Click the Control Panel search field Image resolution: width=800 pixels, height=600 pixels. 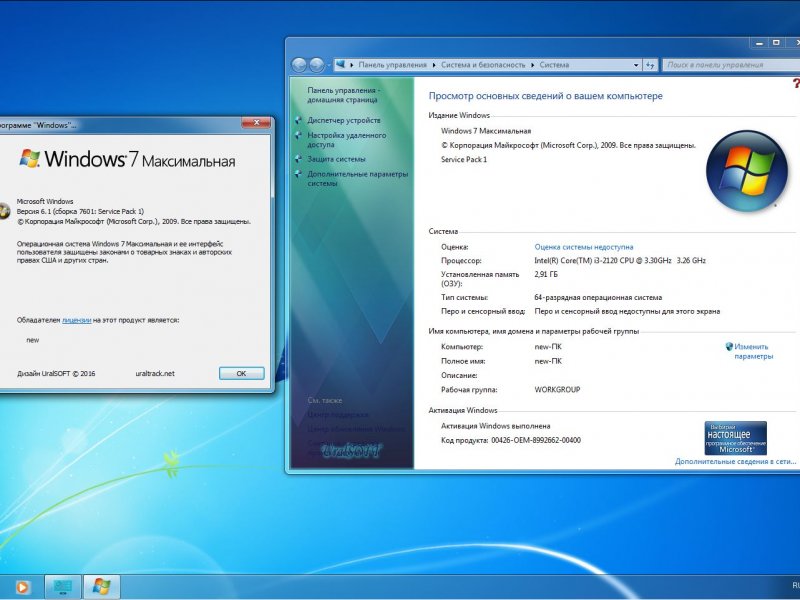coord(732,65)
